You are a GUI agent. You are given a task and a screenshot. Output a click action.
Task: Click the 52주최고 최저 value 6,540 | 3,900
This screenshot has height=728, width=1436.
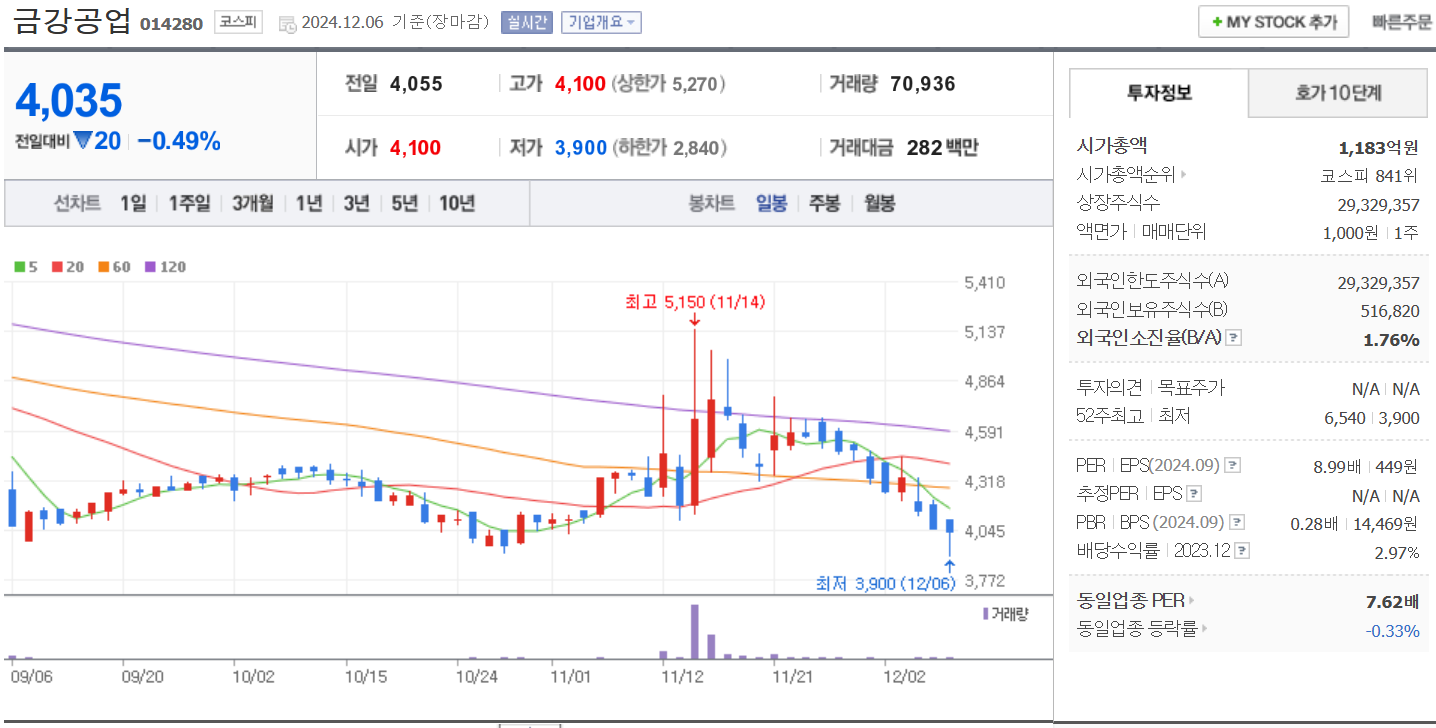click(x=1372, y=418)
